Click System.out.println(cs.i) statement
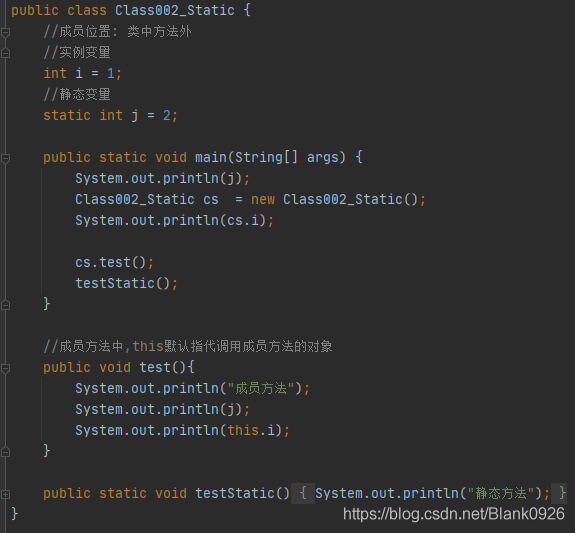575x533 pixels. (175, 220)
